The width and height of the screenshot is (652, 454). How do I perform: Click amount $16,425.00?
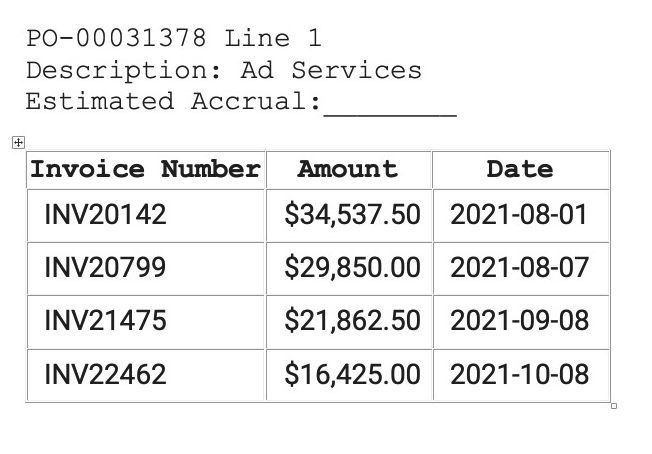[352, 374]
